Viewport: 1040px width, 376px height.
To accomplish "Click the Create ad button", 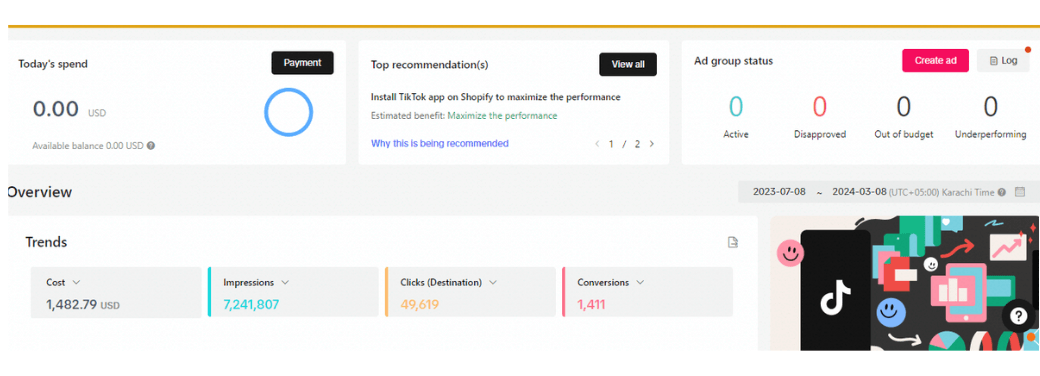I will tap(935, 60).
